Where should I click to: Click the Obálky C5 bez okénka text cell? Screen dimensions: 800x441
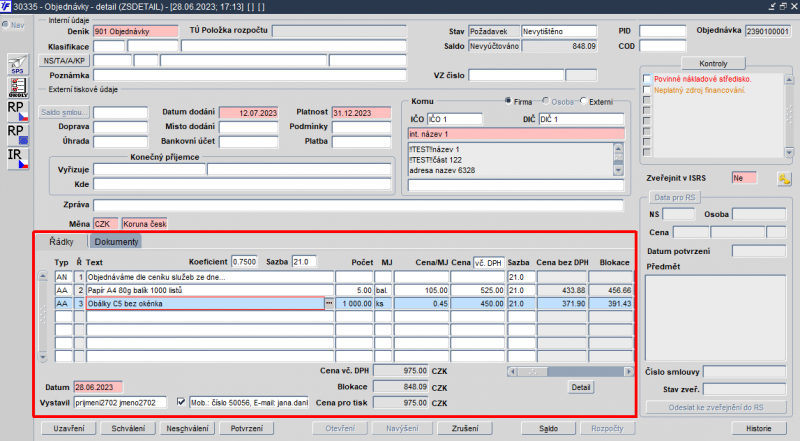[x=205, y=303]
